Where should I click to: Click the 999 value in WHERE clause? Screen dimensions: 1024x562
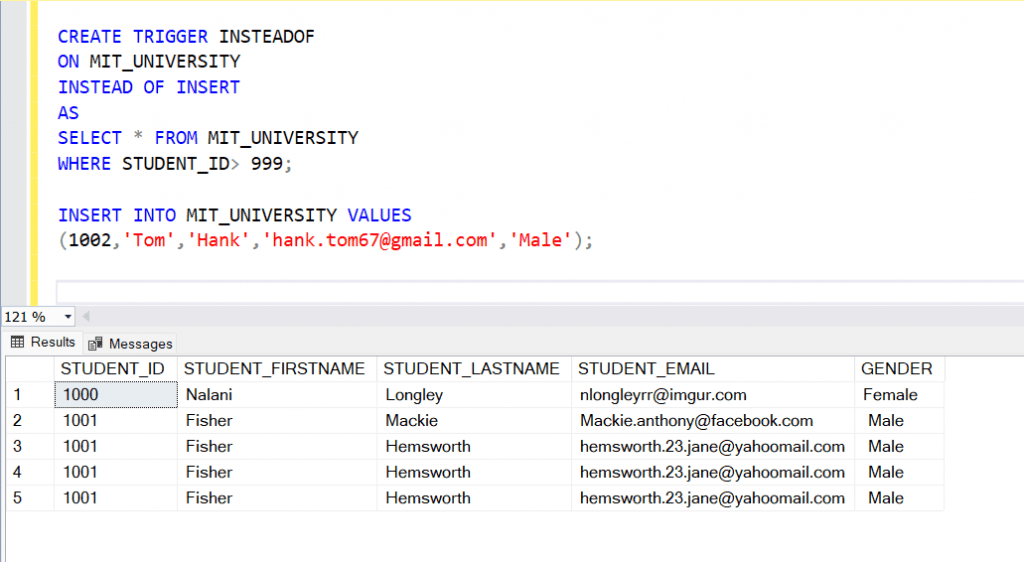tap(266, 164)
